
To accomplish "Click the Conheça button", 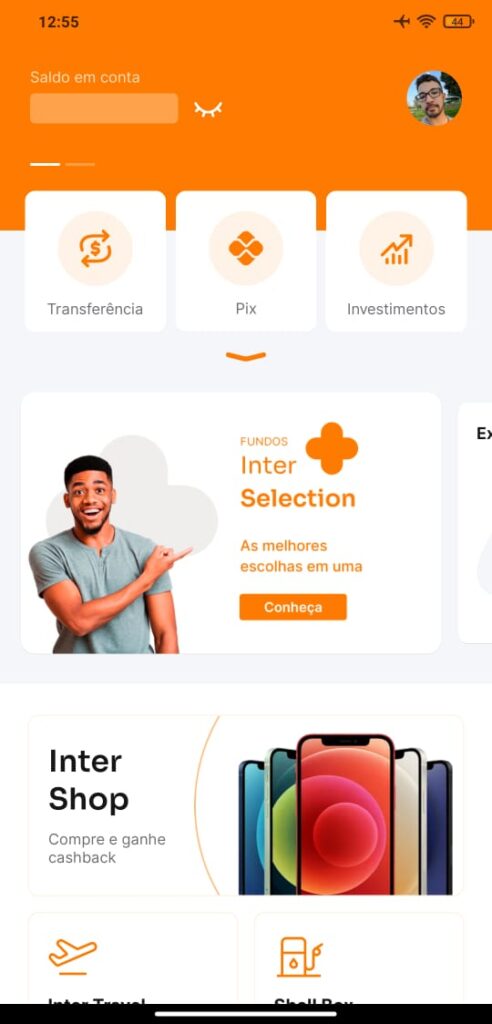I will click(x=293, y=607).
